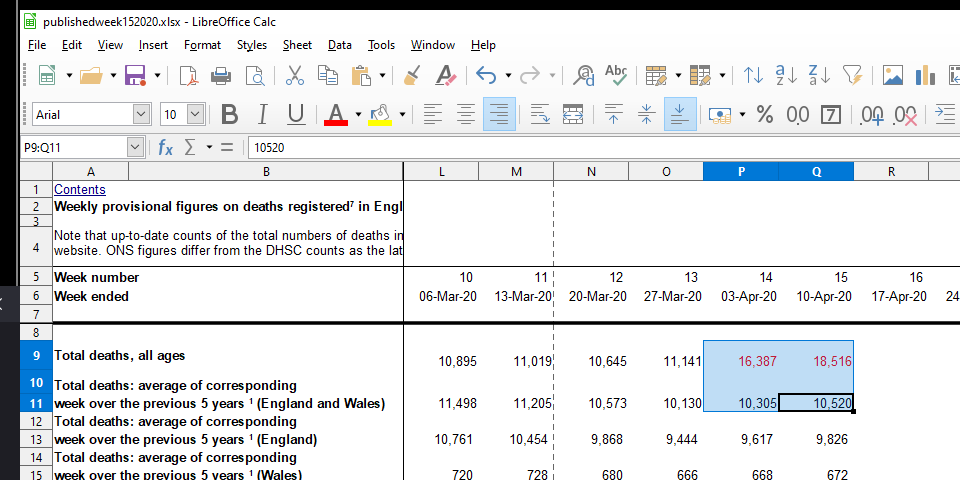Toggle Center Horizontally alignment
The image size is (960, 480).
(x=466, y=114)
